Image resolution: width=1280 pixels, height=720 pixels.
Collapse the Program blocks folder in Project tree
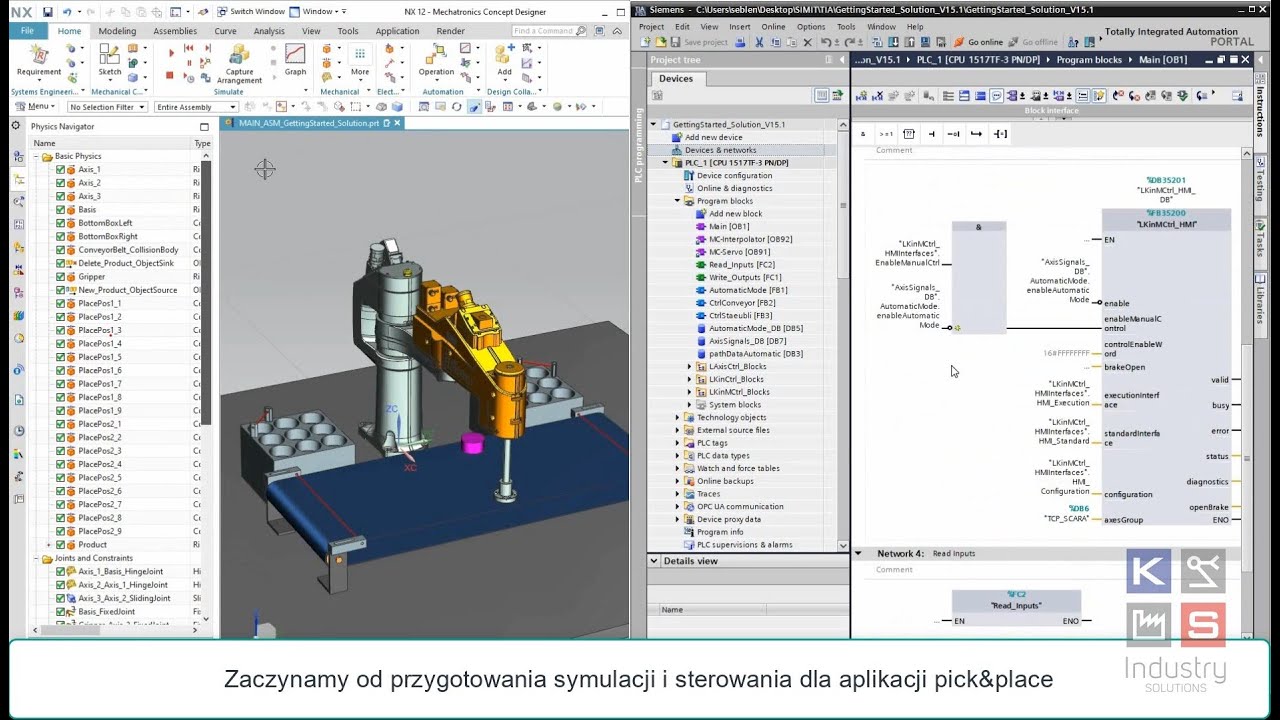677,201
